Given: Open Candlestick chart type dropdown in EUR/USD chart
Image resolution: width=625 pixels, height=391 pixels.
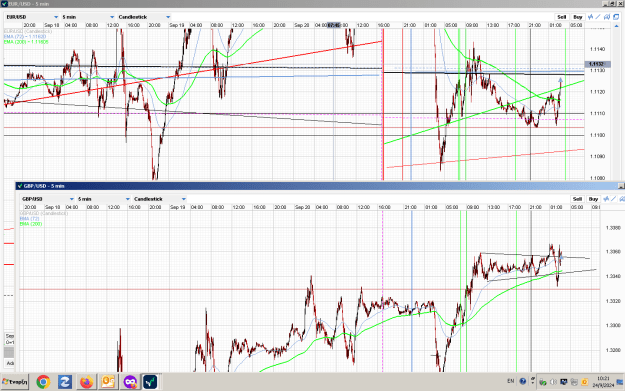Looking at the screenshot, I should 144,17.
